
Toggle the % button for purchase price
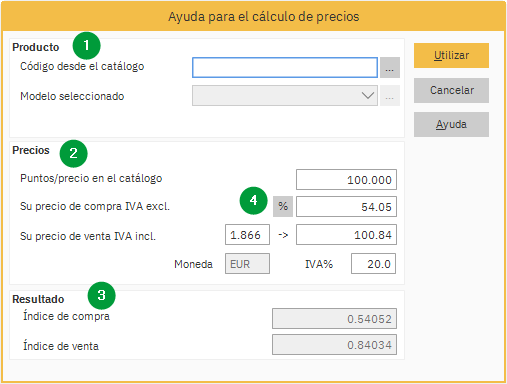coord(283,207)
